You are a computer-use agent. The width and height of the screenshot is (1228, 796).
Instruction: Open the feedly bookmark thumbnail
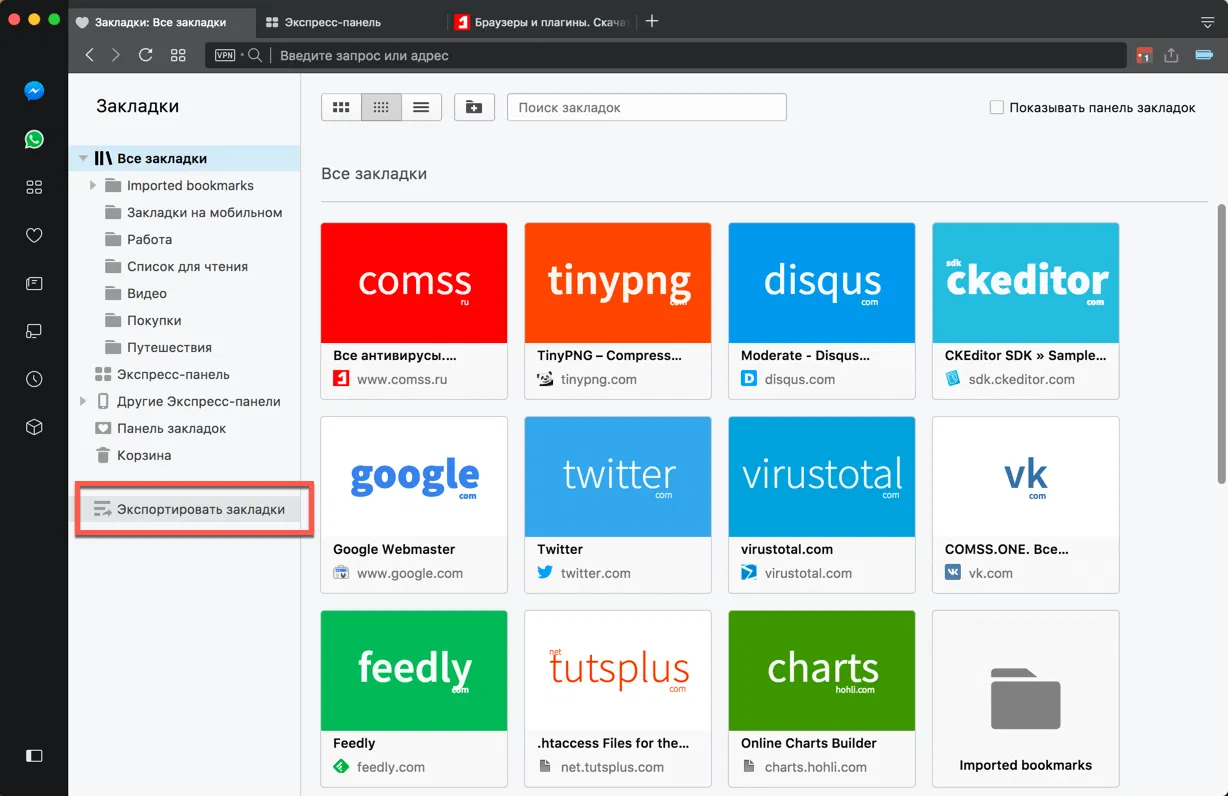pos(414,671)
